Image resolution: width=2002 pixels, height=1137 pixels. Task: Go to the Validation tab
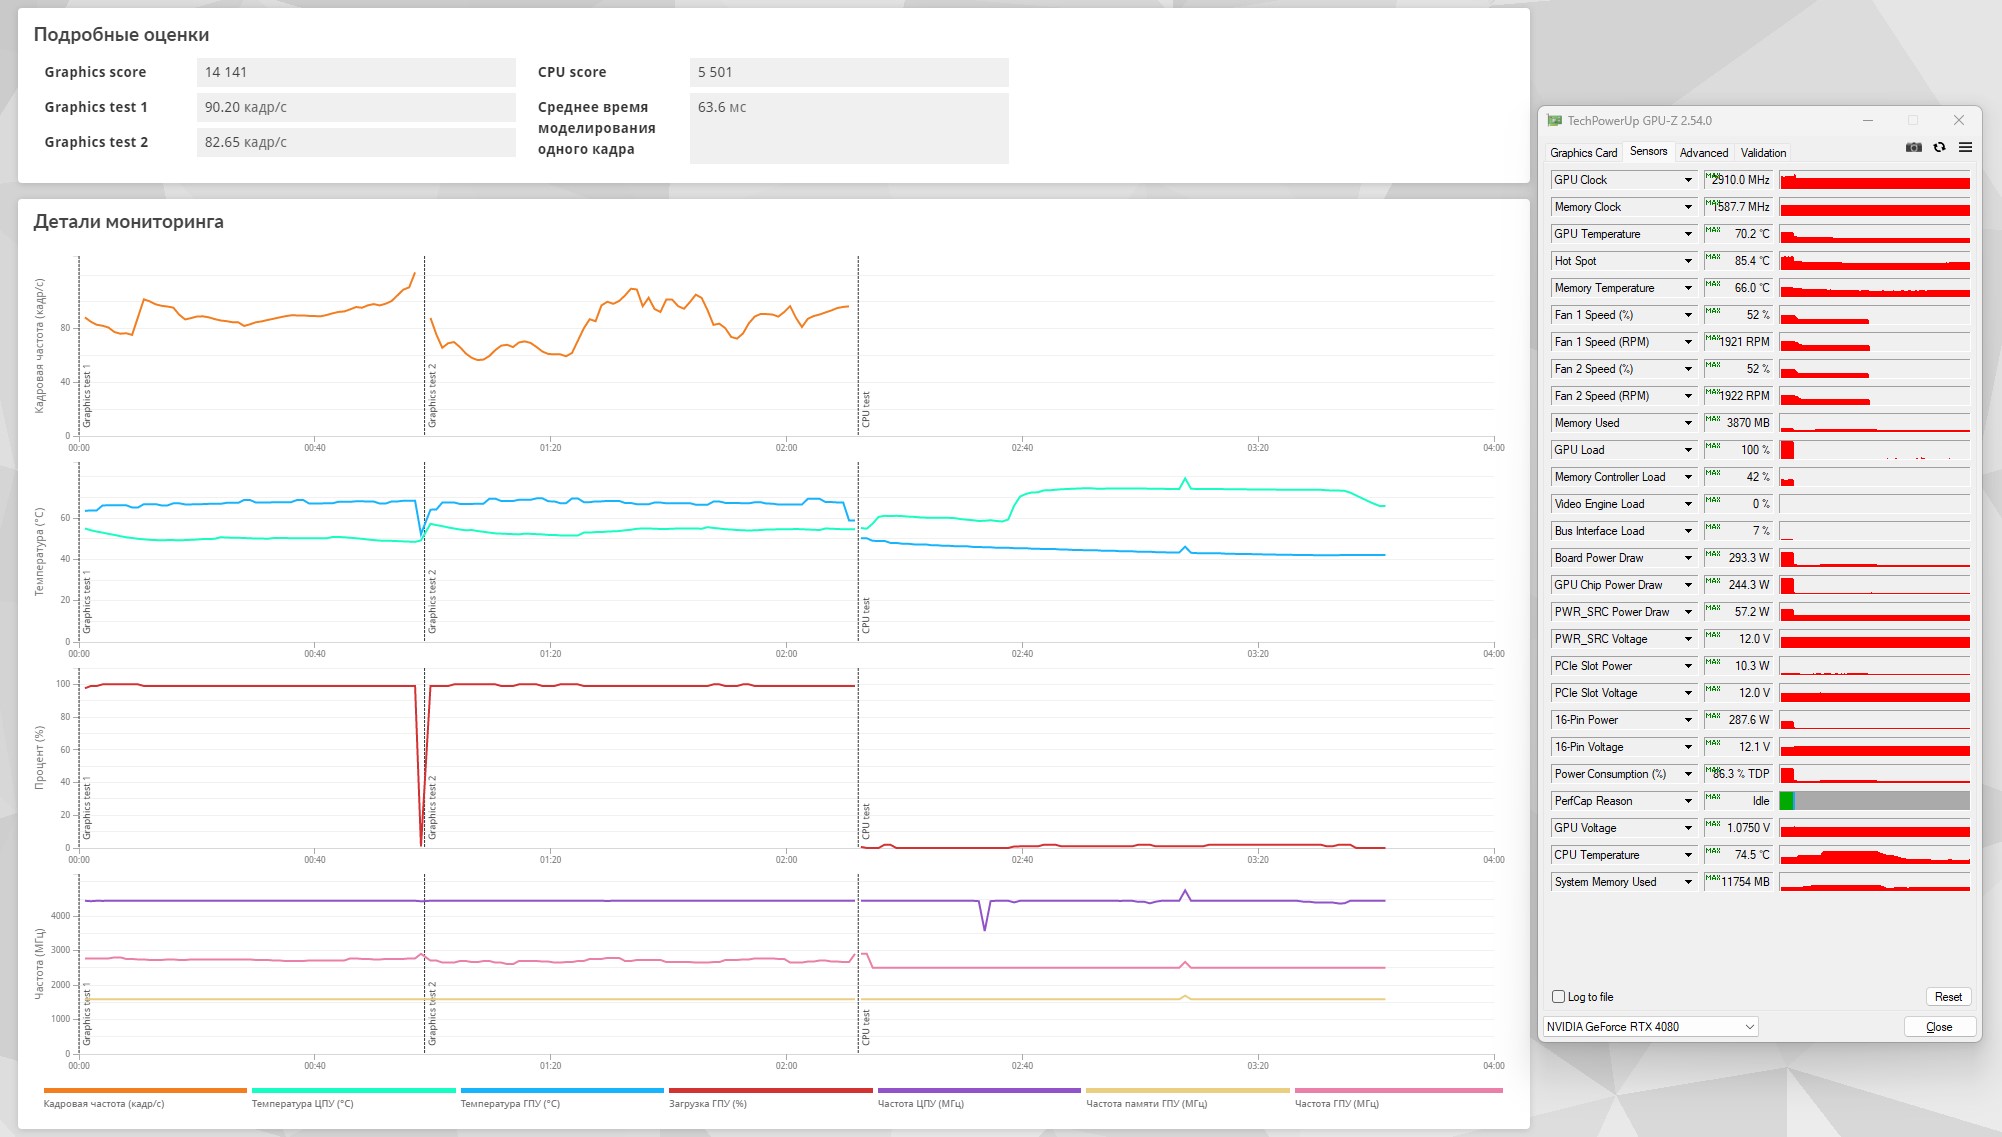coord(1762,153)
